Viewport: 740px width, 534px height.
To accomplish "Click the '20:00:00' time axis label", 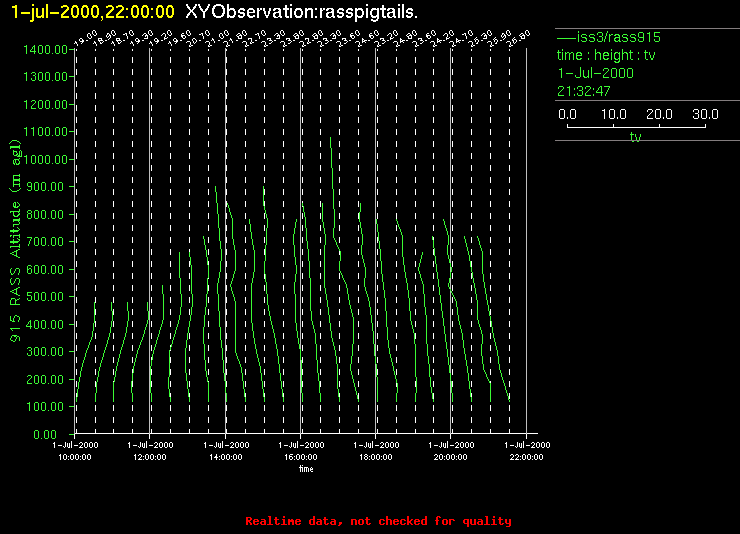I will [451, 457].
